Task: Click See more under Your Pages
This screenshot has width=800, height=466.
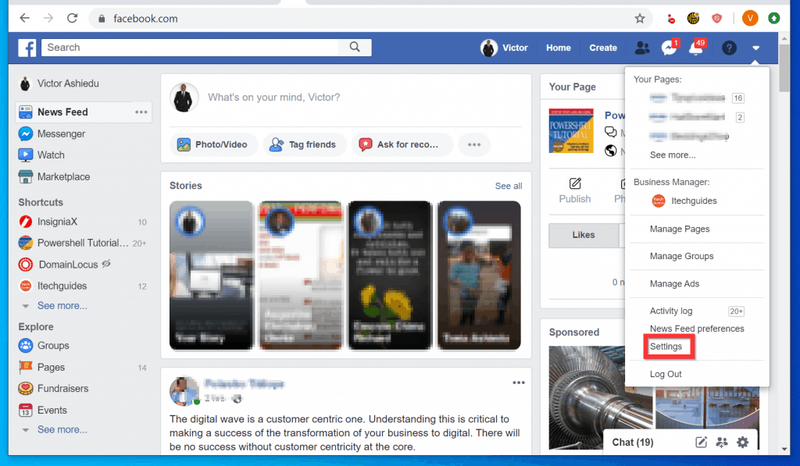Action: point(672,155)
